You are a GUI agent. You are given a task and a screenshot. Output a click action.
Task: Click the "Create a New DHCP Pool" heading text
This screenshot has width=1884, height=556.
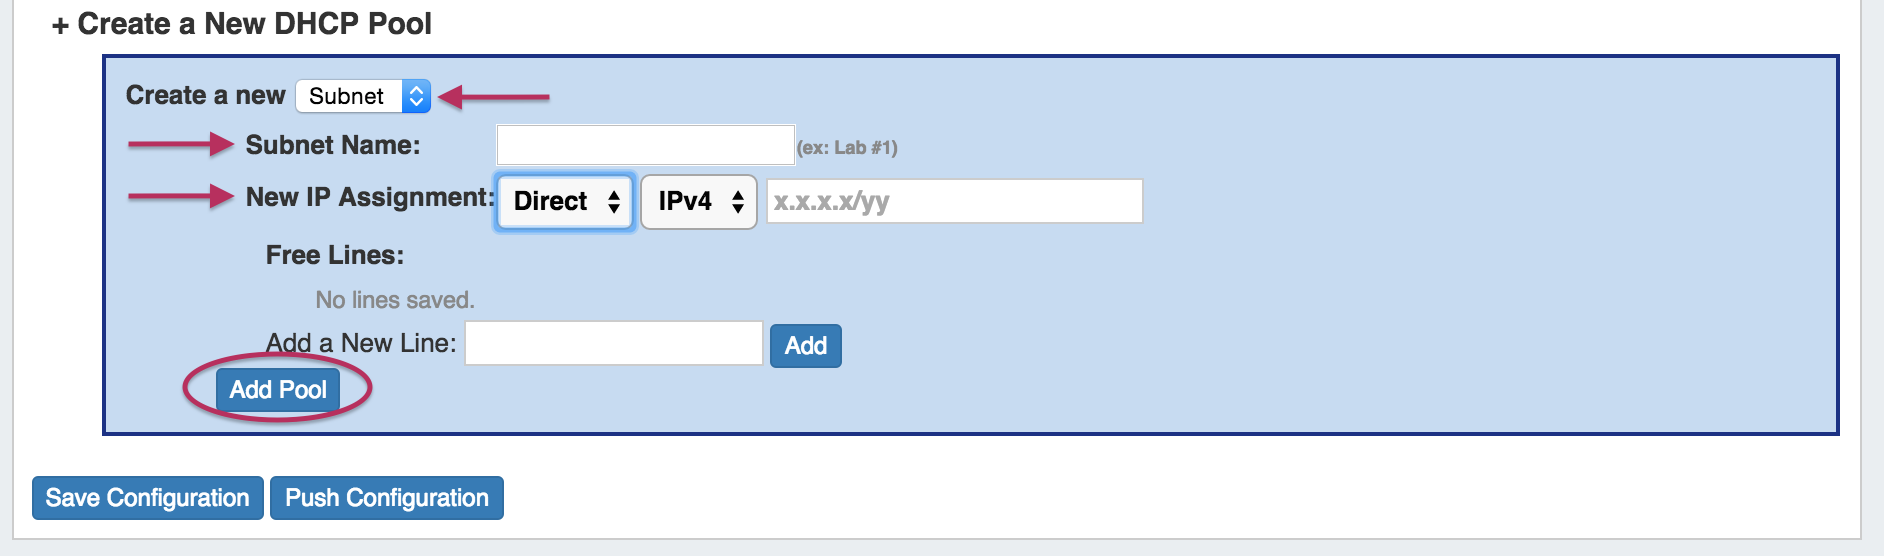pos(254,24)
